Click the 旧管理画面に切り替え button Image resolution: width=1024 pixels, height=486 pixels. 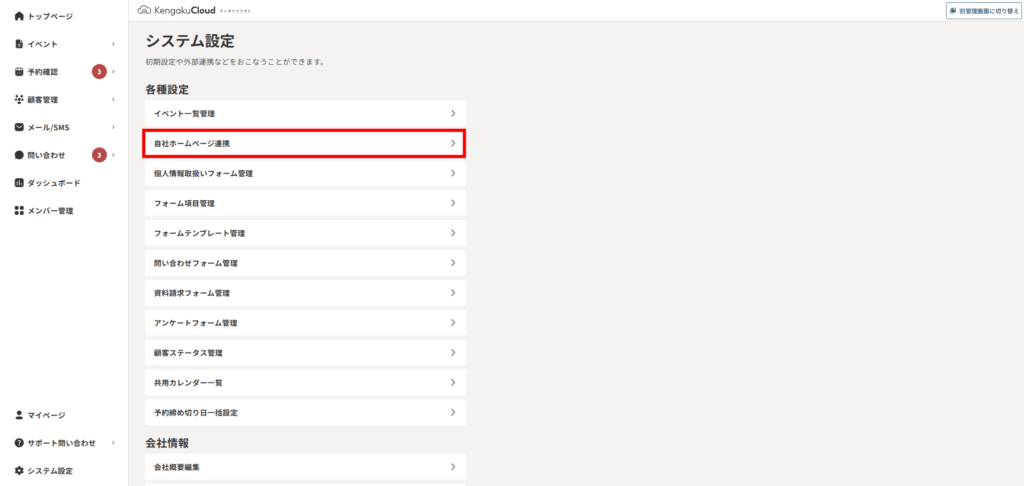pos(984,11)
